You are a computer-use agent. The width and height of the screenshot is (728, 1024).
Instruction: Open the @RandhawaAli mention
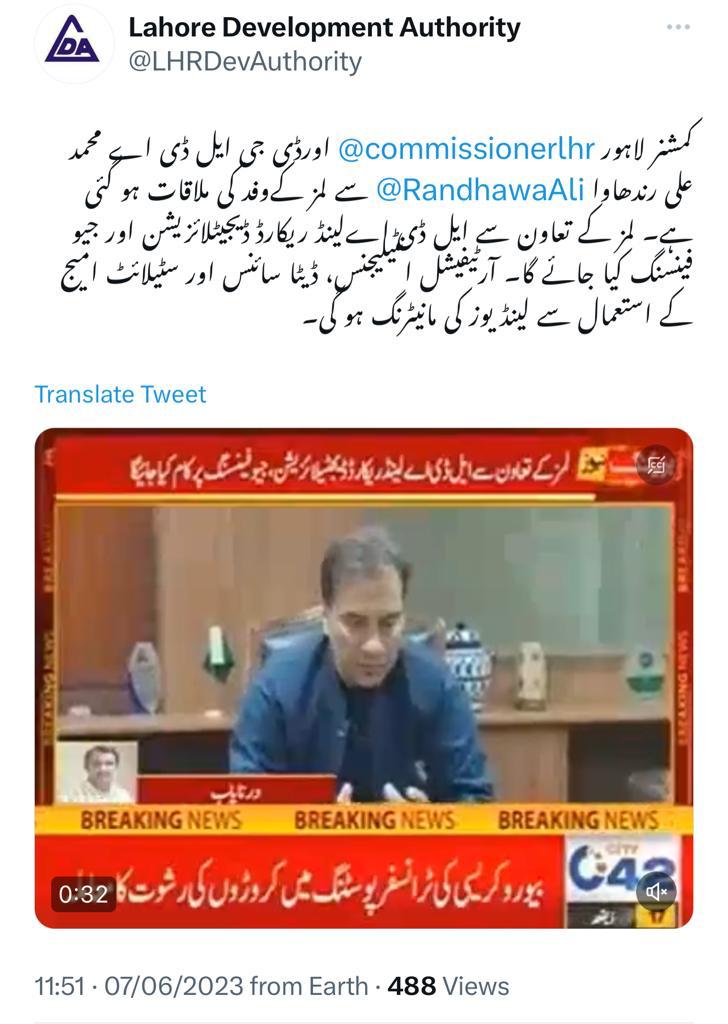point(481,190)
